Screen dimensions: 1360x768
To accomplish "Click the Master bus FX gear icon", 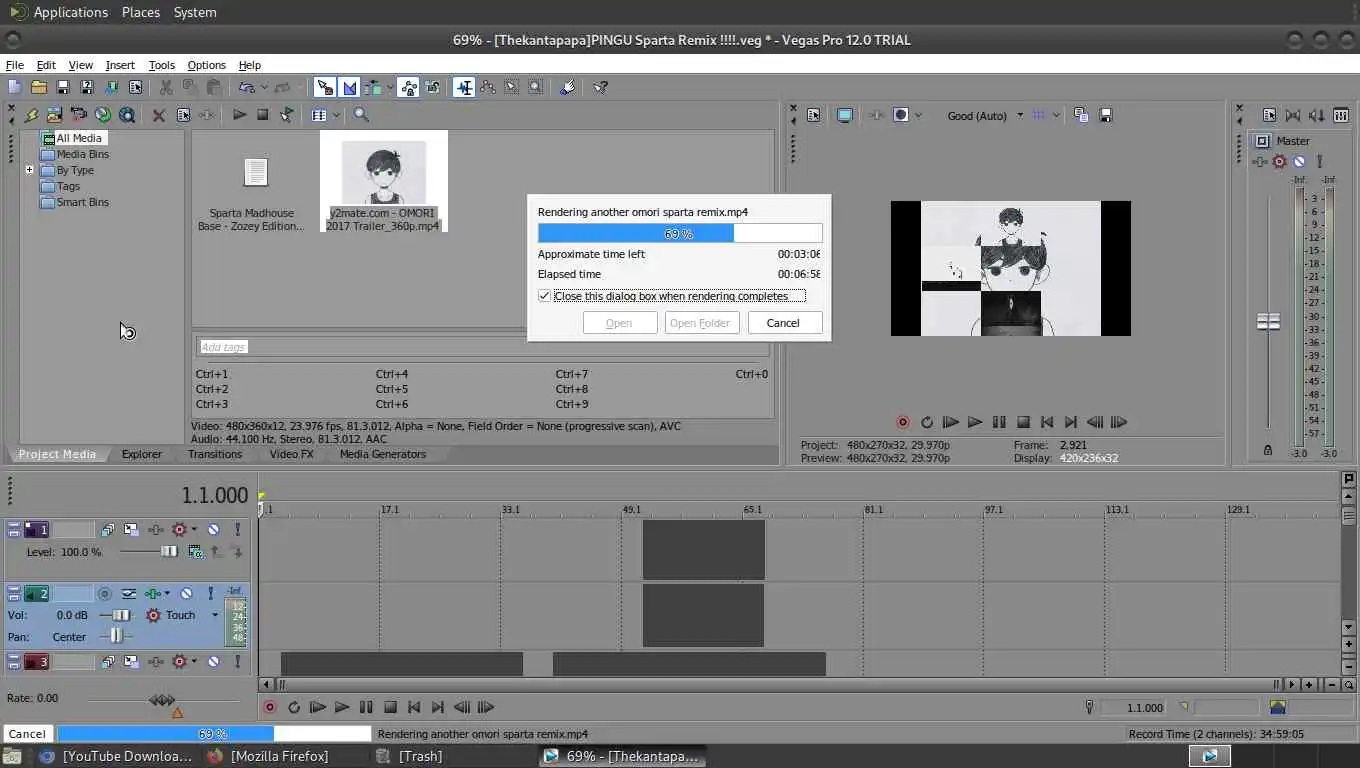I will tap(1279, 161).
